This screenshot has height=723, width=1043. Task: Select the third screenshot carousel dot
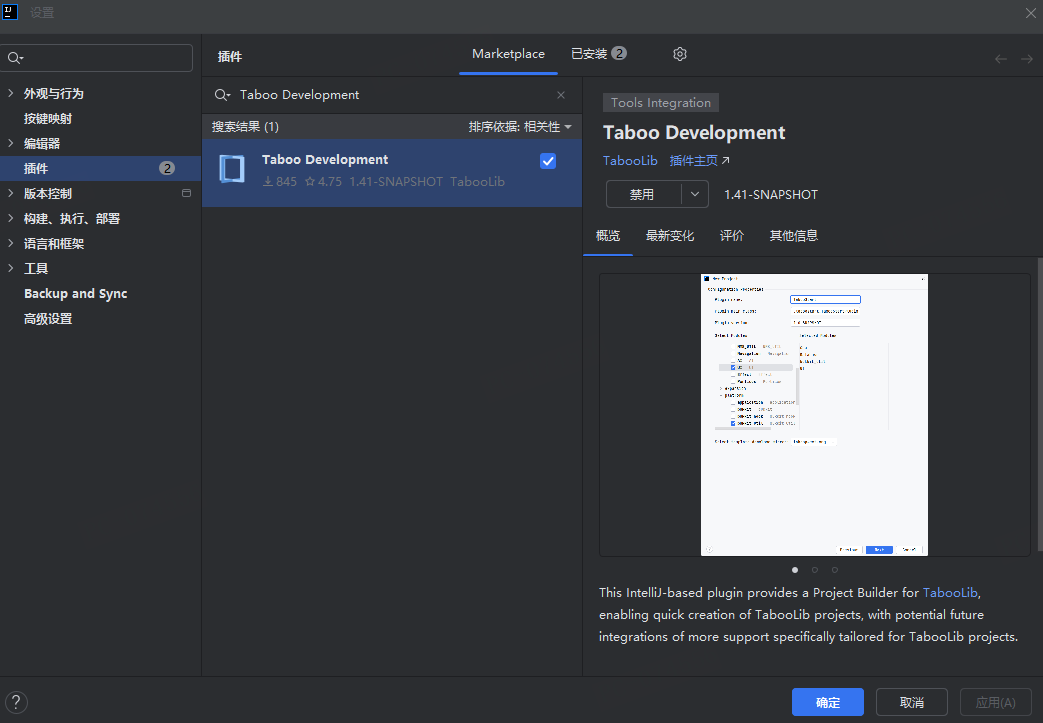(x=835, y=570)
